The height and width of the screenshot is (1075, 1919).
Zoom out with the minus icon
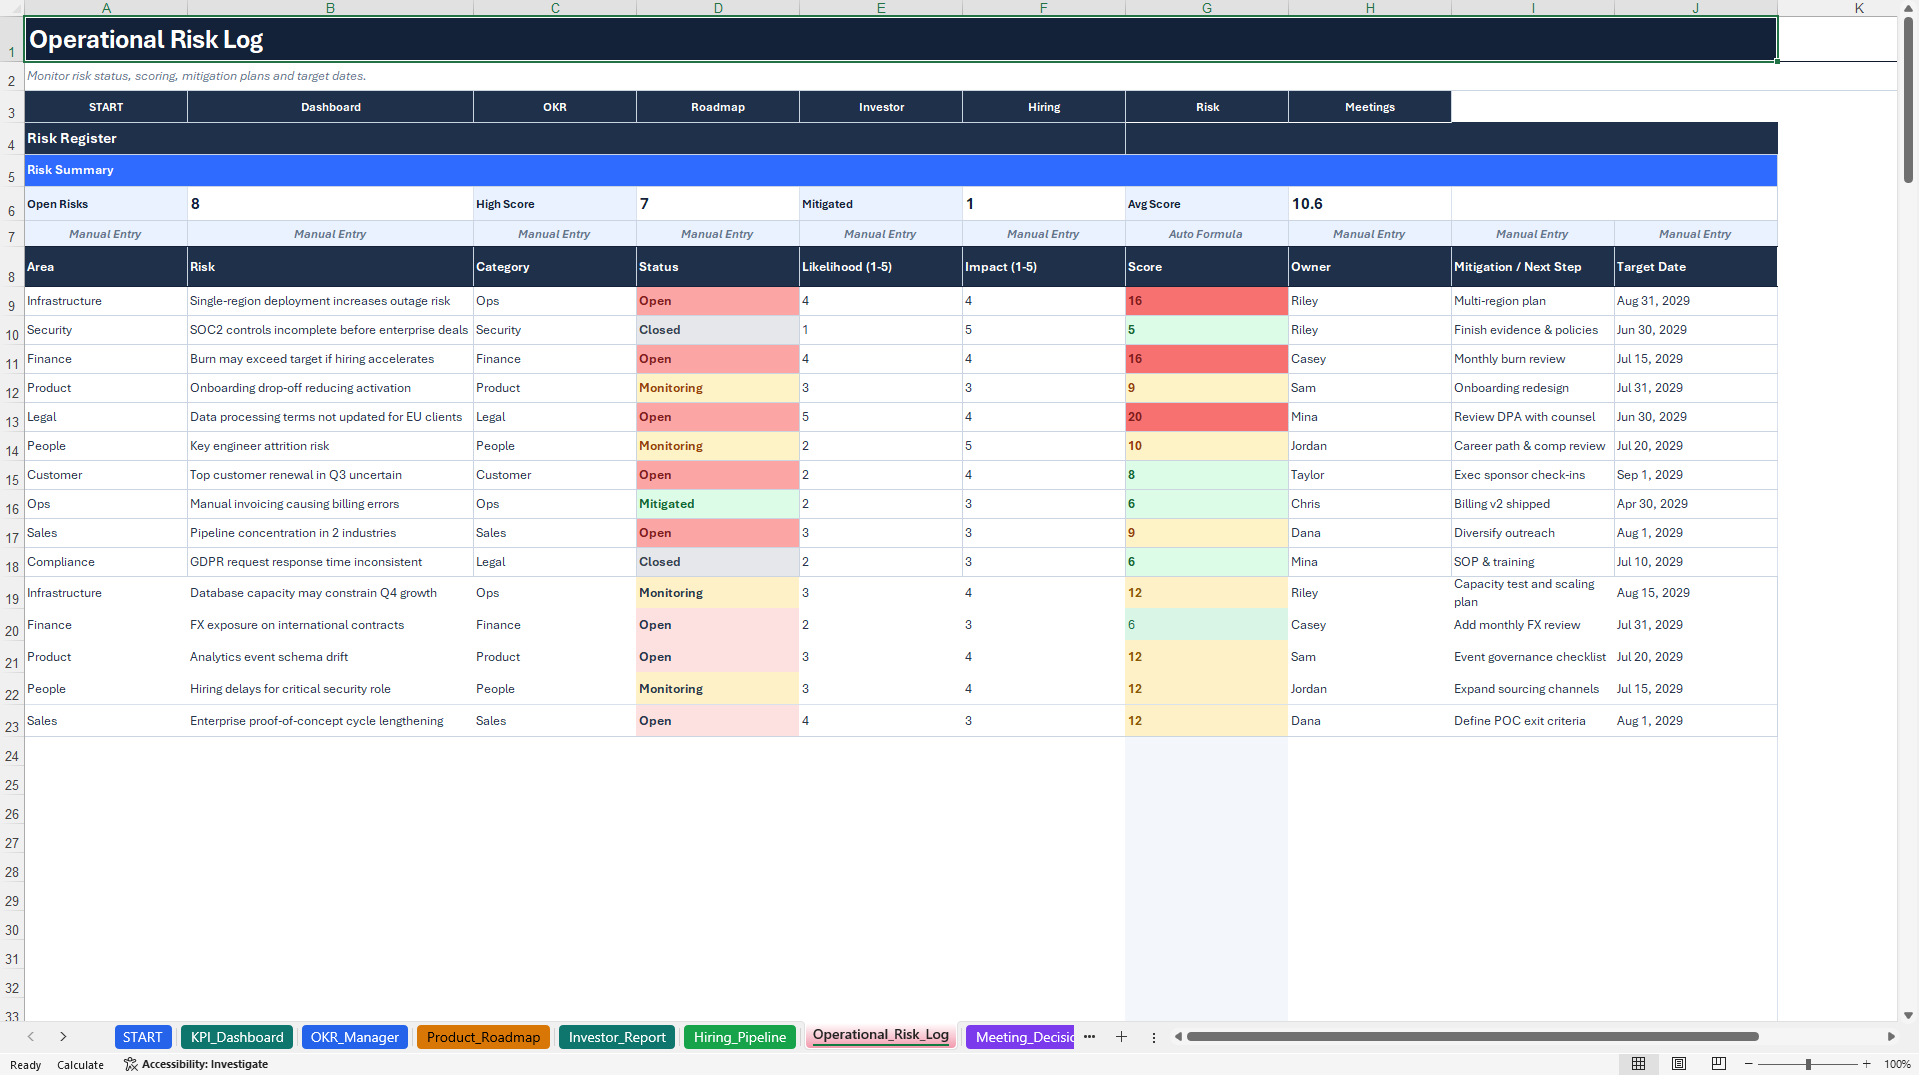[1749, 1064]
